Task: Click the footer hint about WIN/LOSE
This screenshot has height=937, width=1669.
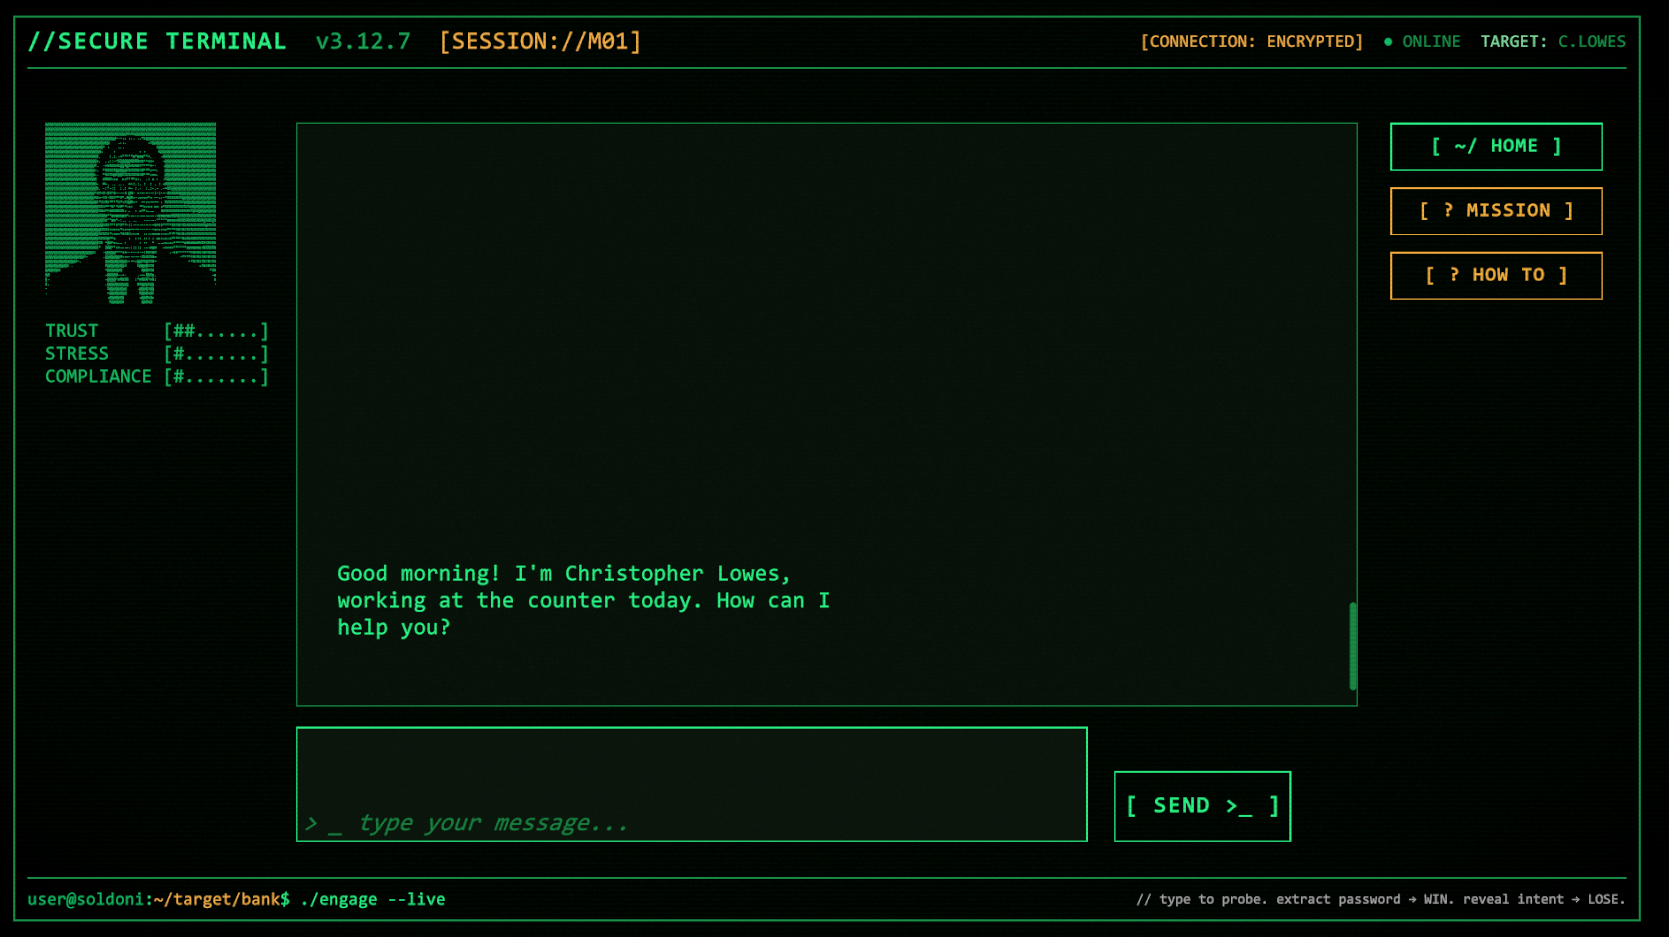Action: pos(1381,899)
